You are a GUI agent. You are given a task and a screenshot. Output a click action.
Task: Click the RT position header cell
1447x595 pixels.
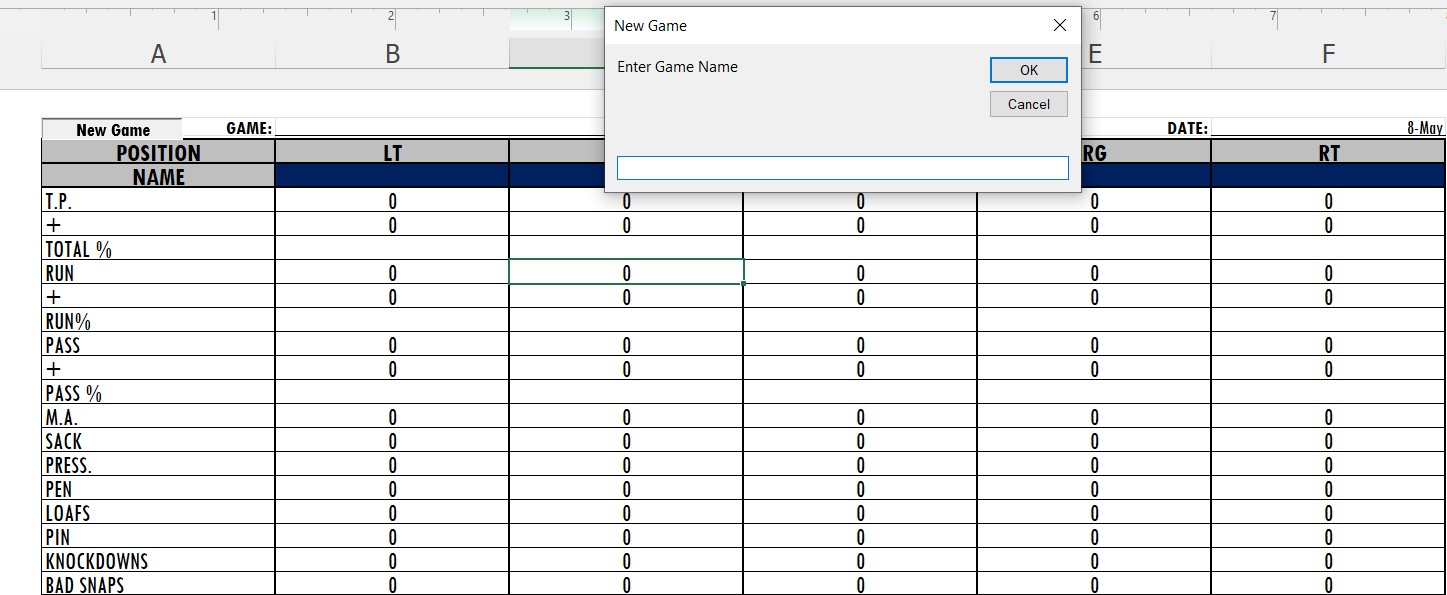pyautogui.click(x=1328, y=152)
